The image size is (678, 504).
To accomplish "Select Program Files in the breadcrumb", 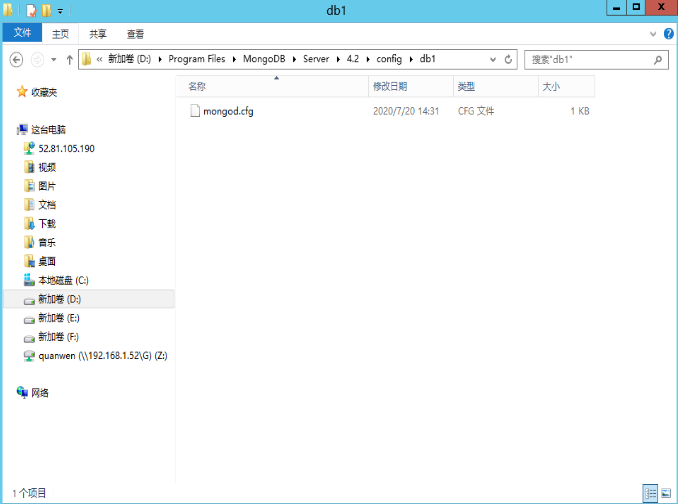I will click(x=197, y=59).
